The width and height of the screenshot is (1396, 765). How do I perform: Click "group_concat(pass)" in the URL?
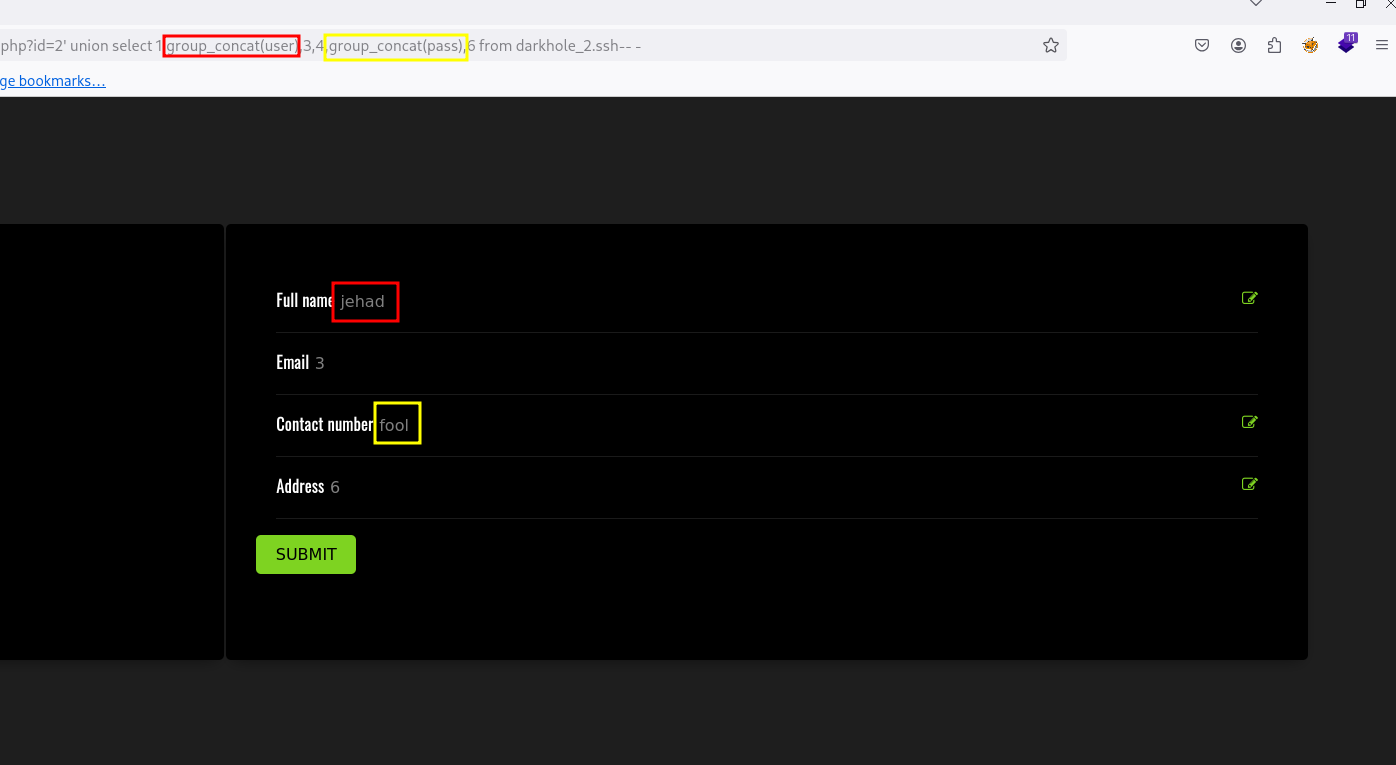pyautogui.click(x=396, y=46)
